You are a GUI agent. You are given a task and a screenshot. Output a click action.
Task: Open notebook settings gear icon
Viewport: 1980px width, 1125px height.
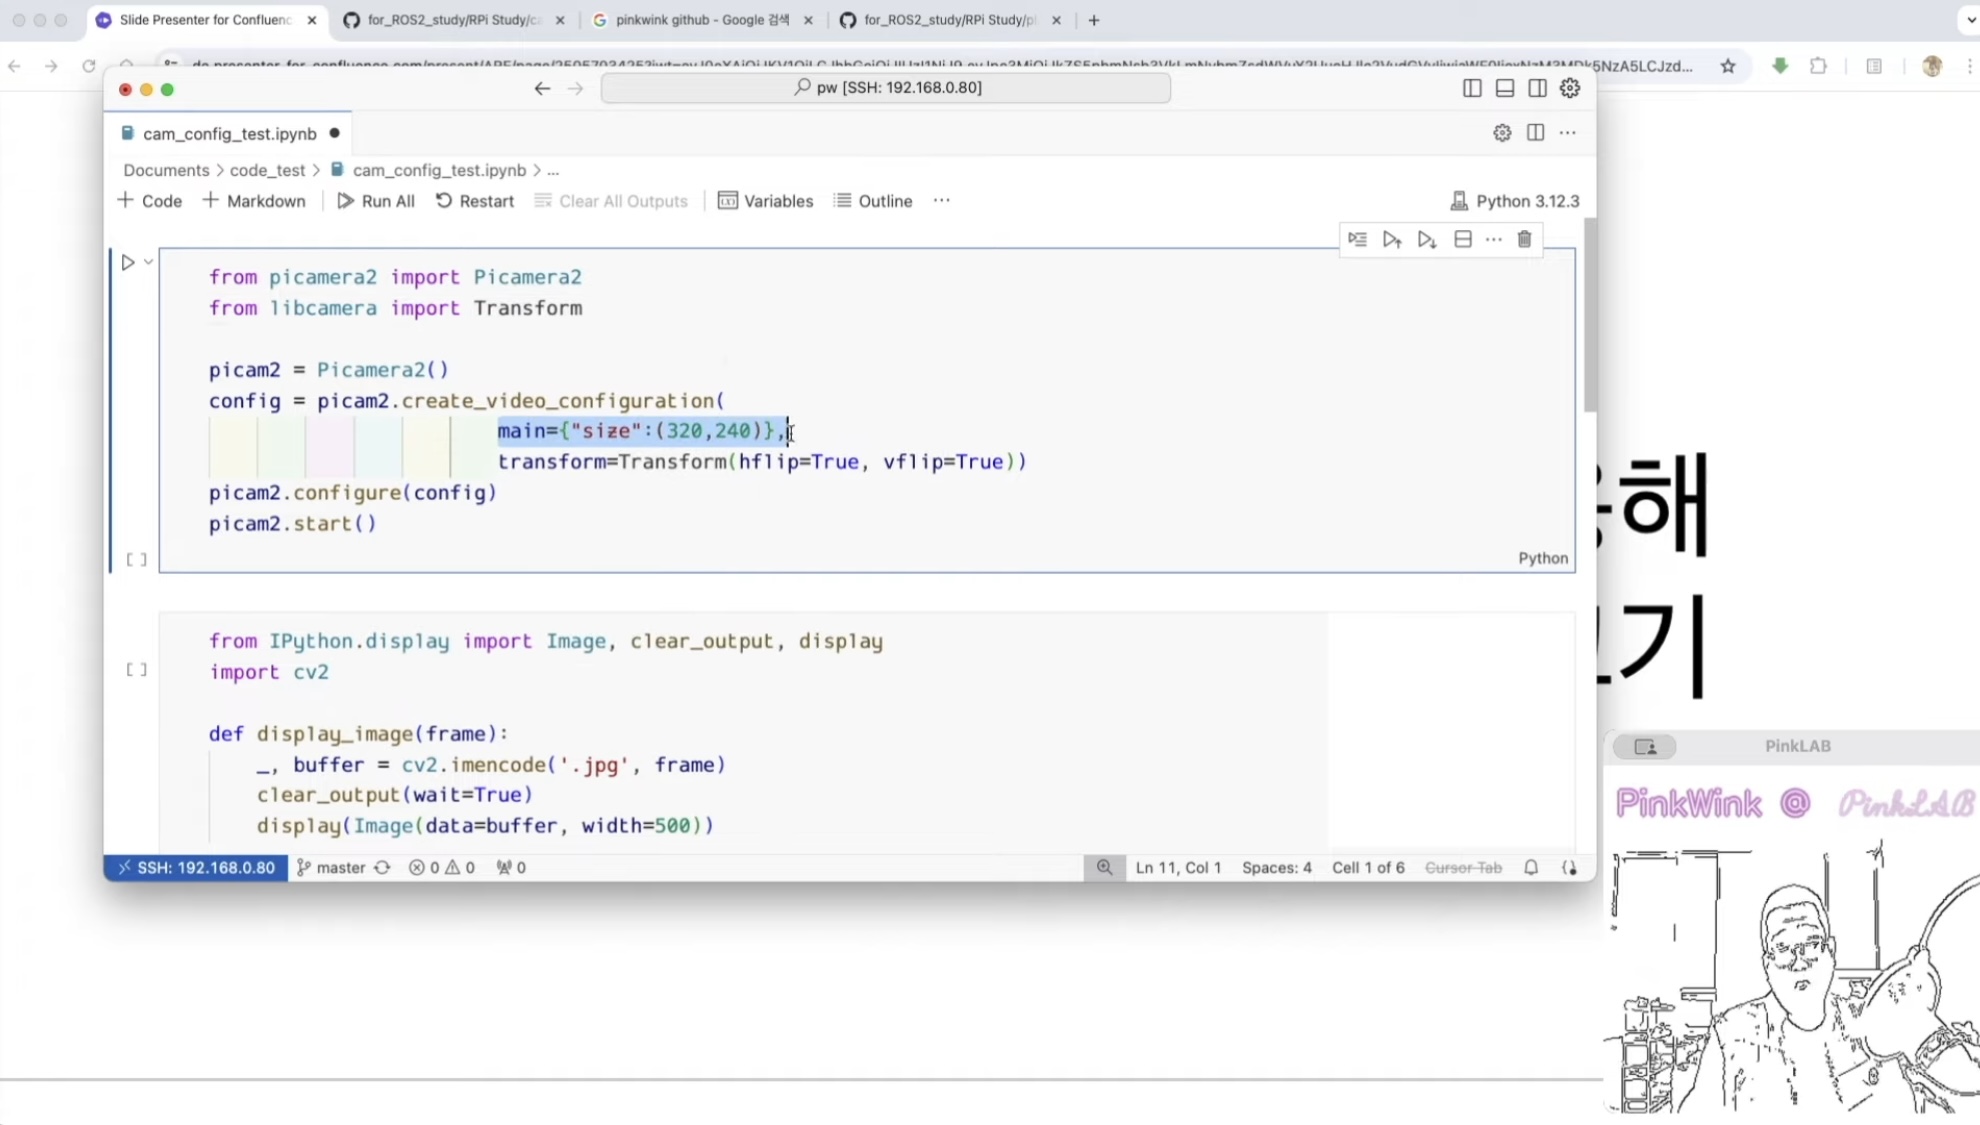click(1502, 133)
